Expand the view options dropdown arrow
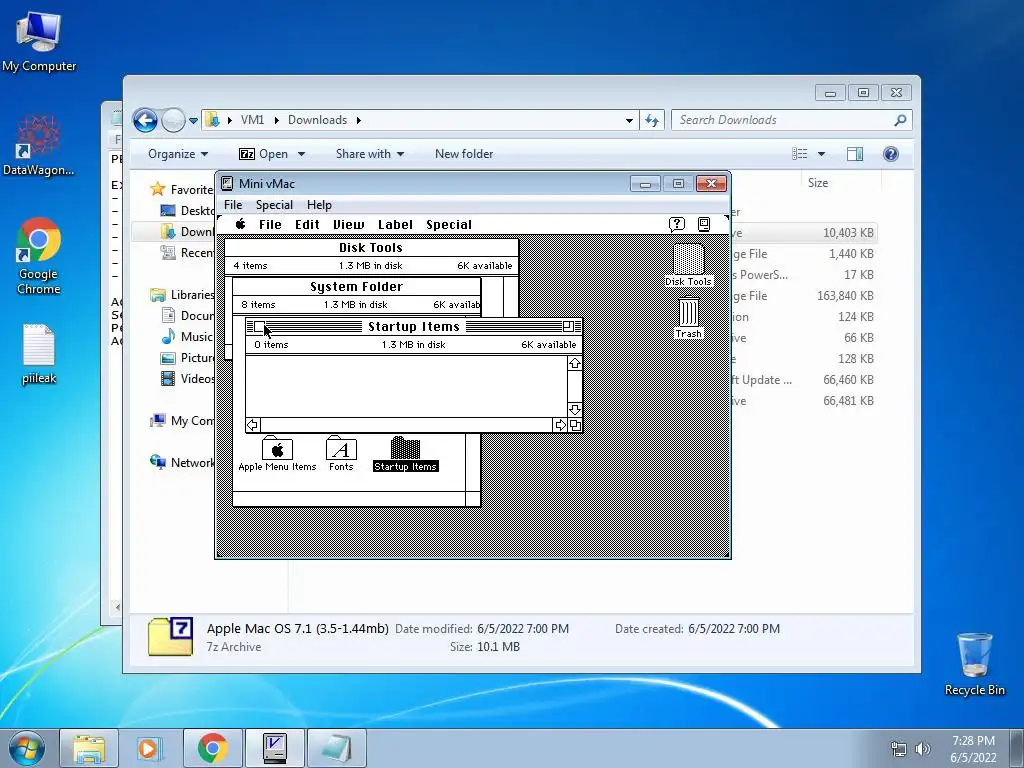 [x=822, y=154]
